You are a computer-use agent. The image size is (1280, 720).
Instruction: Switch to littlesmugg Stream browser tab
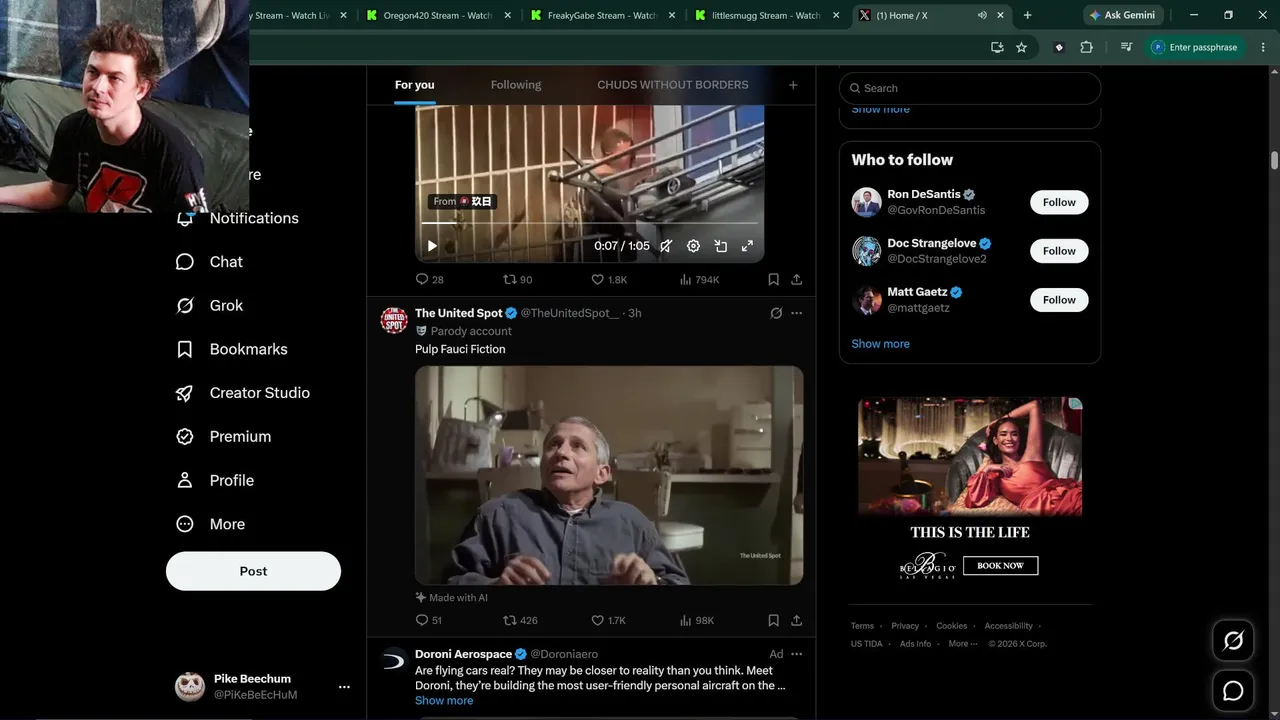tap(765, 15)
